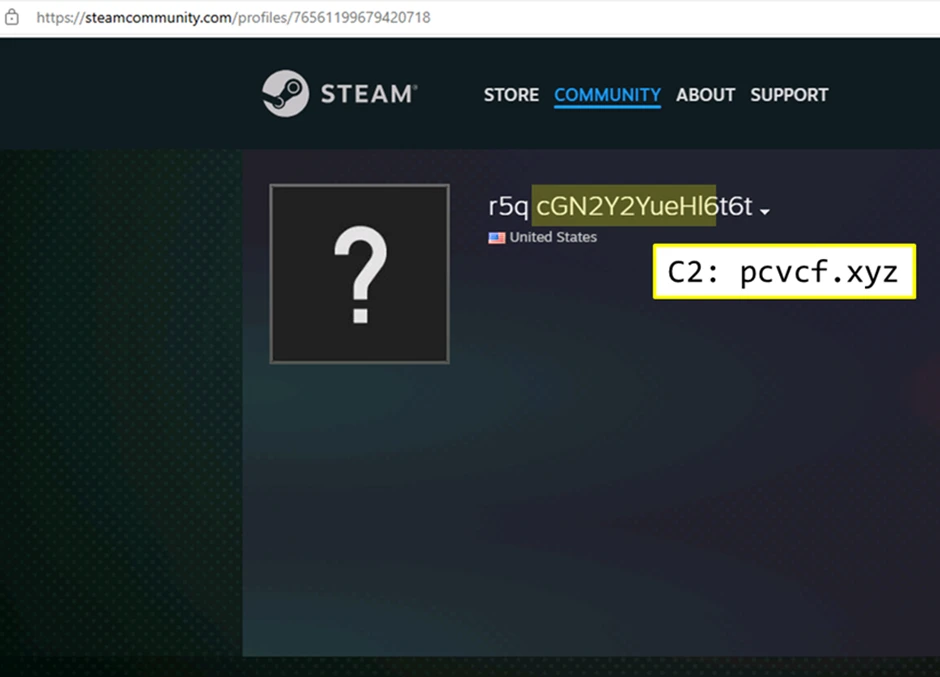Click the Steam spoke logo icon
Image resolution: width=940 pixels, height=677 pixels.
pos(286,94)
